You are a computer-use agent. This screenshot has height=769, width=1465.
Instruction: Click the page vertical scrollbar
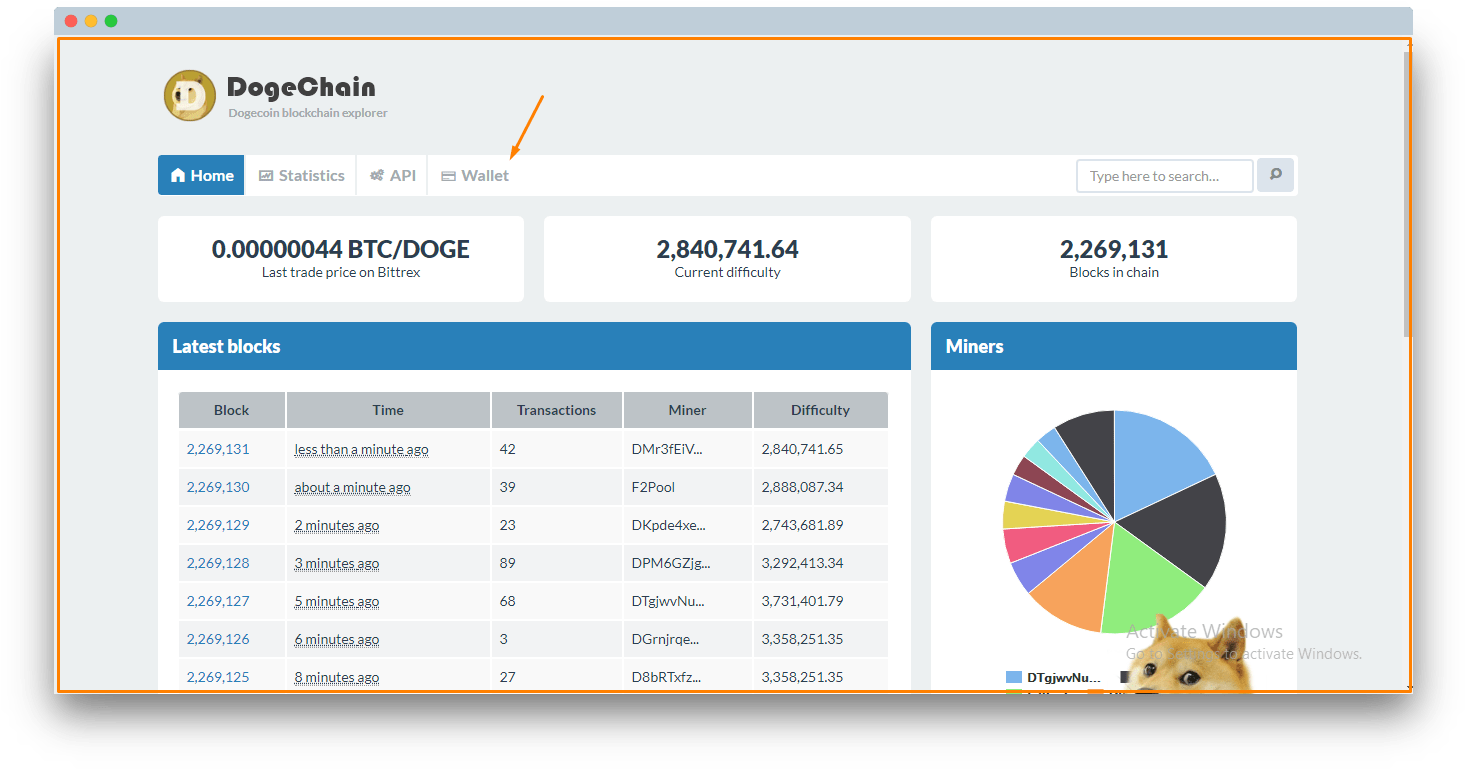(1407, 200)
